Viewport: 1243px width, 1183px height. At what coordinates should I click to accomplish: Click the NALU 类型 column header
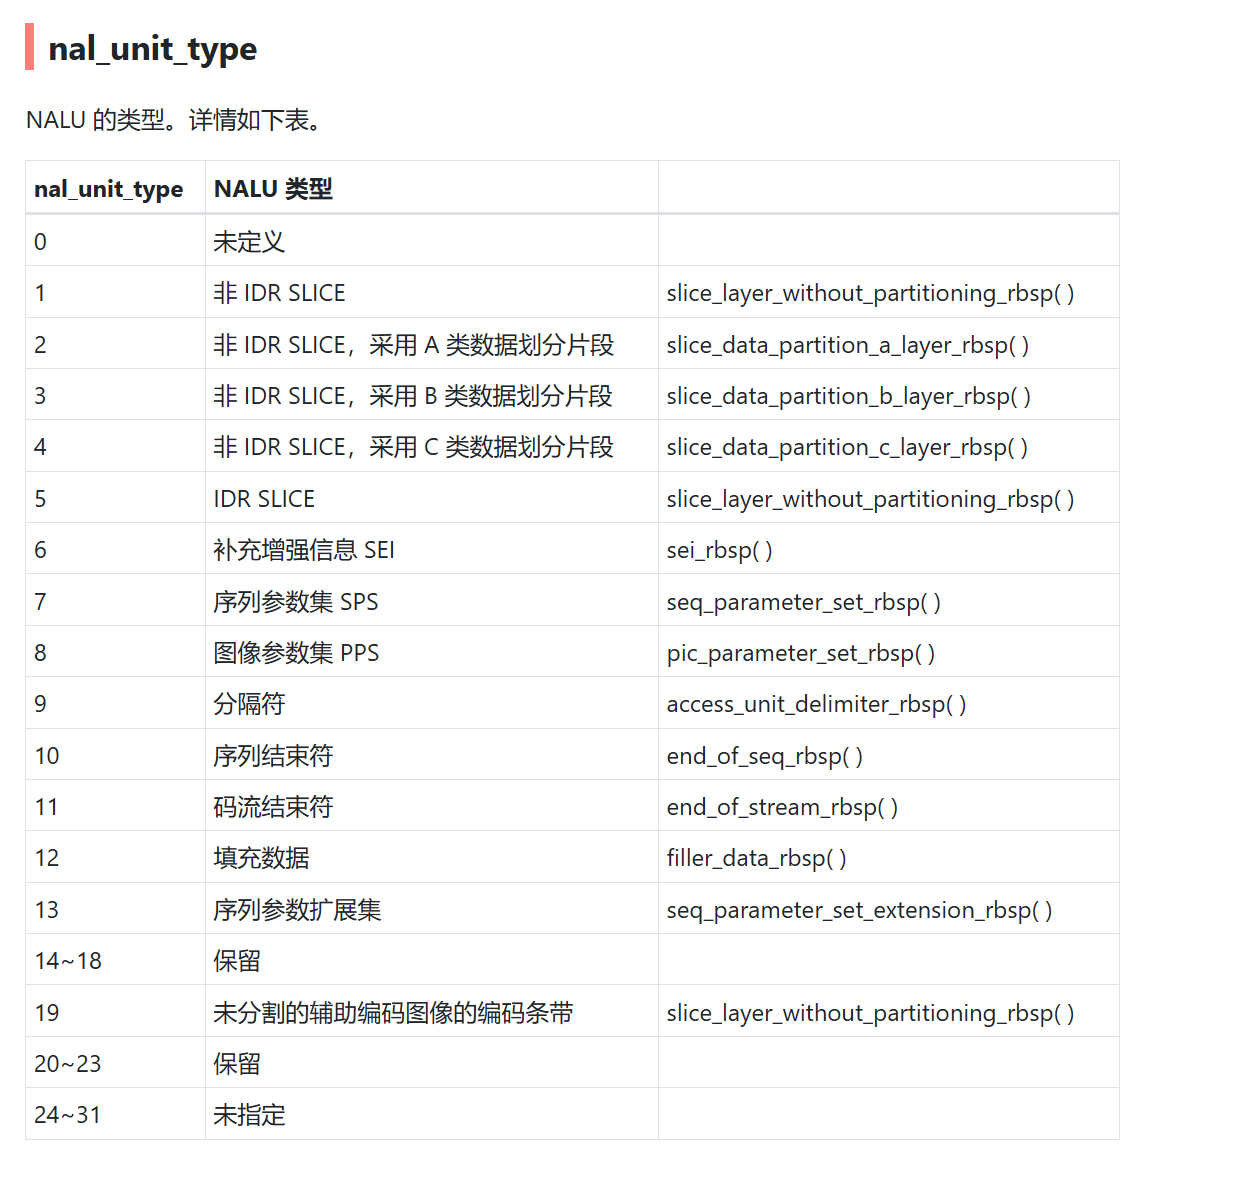(273, 189)
